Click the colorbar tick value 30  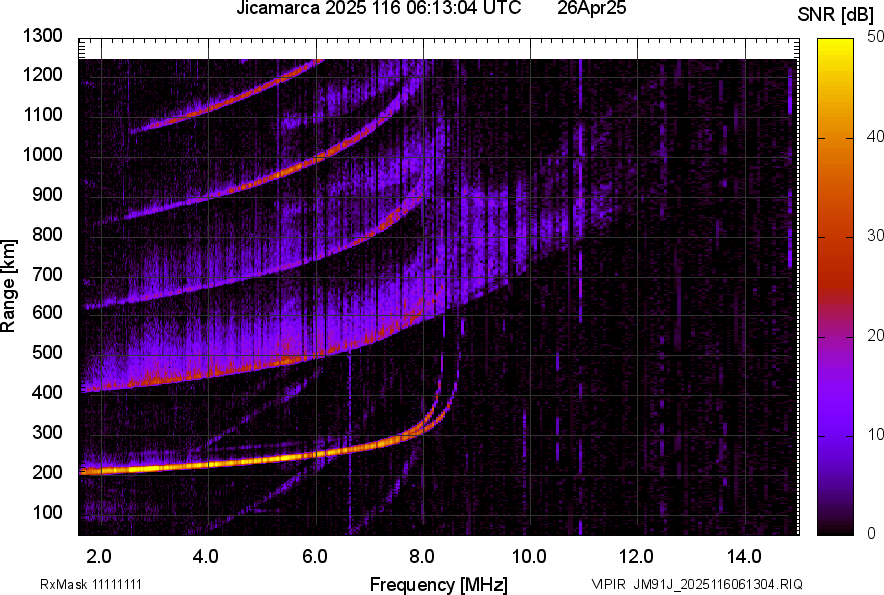[x=875, y=236]
